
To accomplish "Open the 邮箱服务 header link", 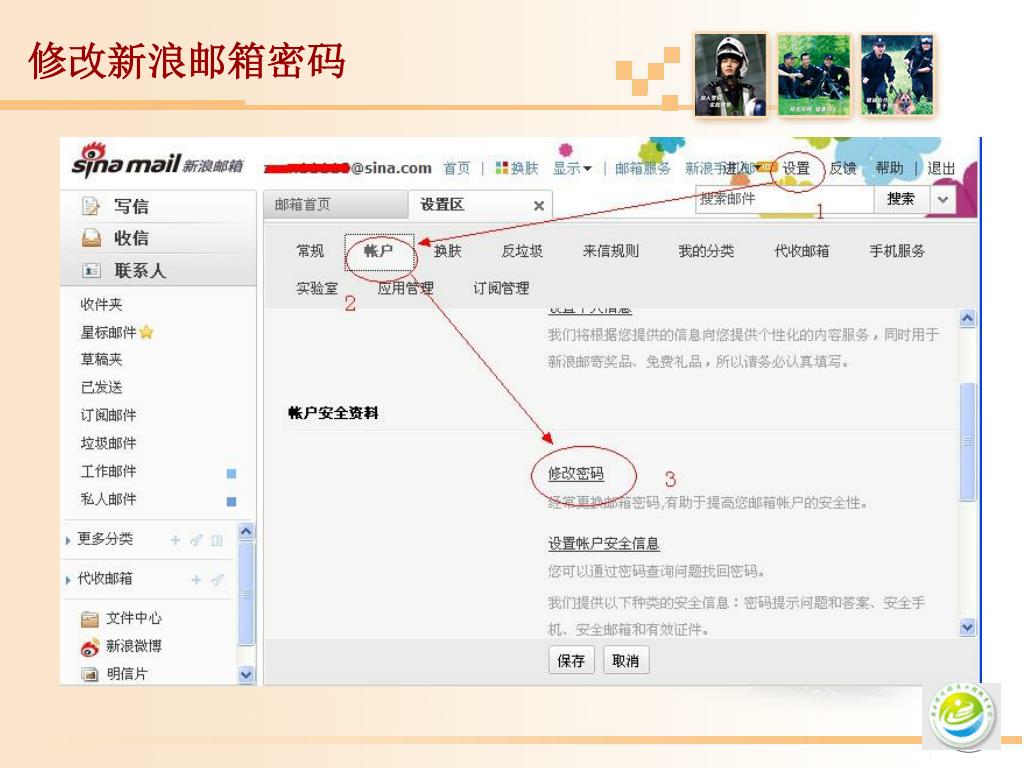I will pyautogui.click(x=643, y=168).
